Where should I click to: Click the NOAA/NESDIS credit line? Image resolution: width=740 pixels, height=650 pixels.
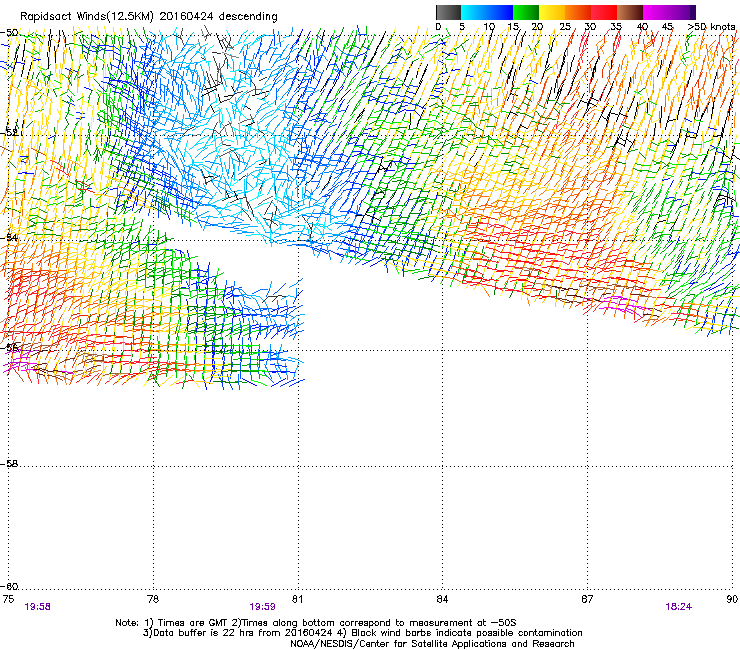(x=432, y=643)
